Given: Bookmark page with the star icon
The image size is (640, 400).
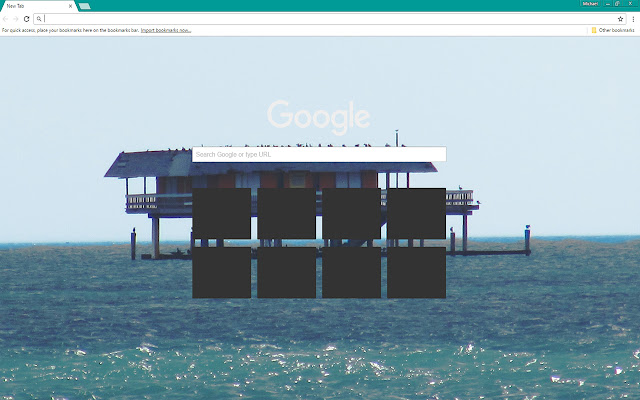Looking at the screenshot, I should tap(620, 19).
